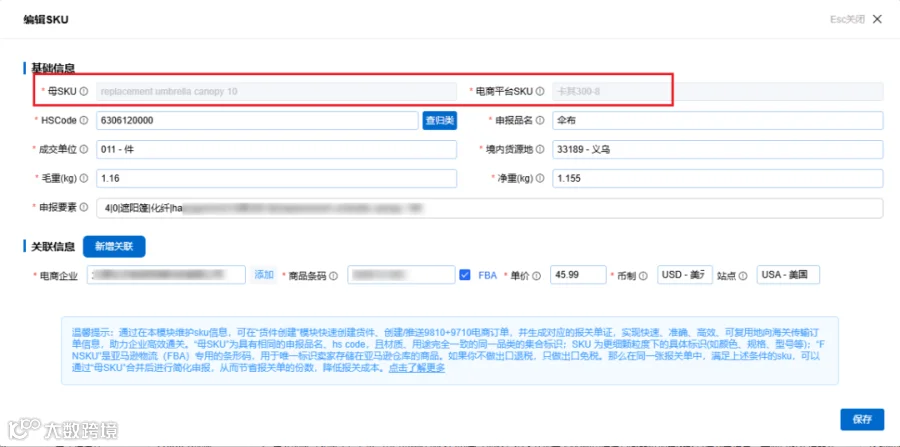
Task: Click info icon beside 站点 label
Action: (x=743, y=275)
